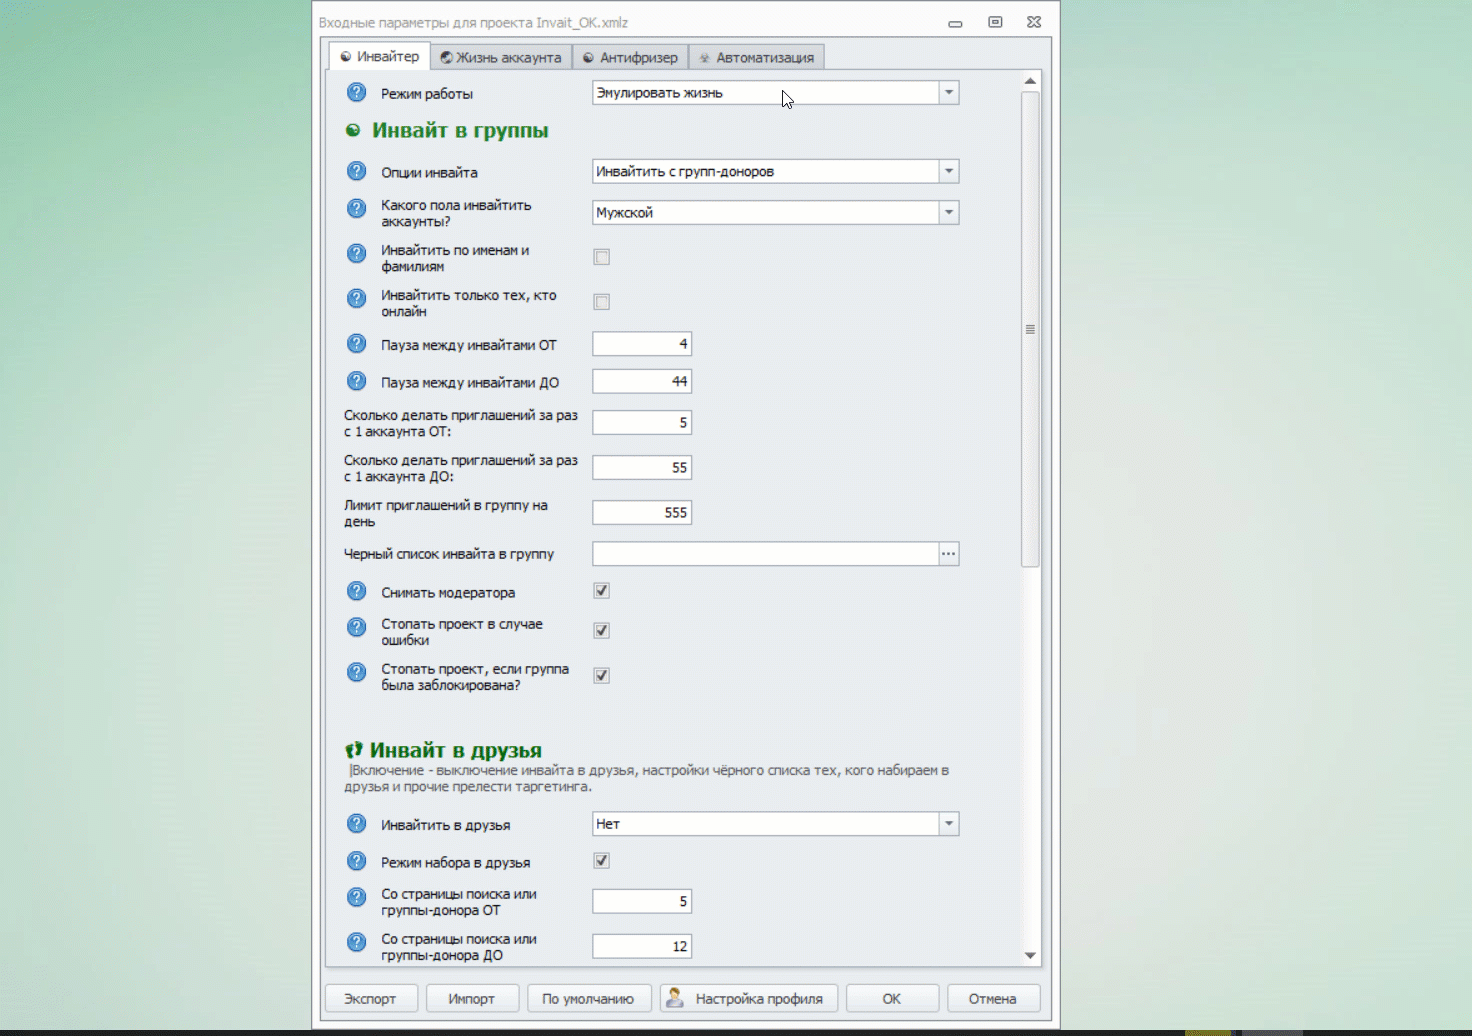Reset settings with По умолчанию

588,998
